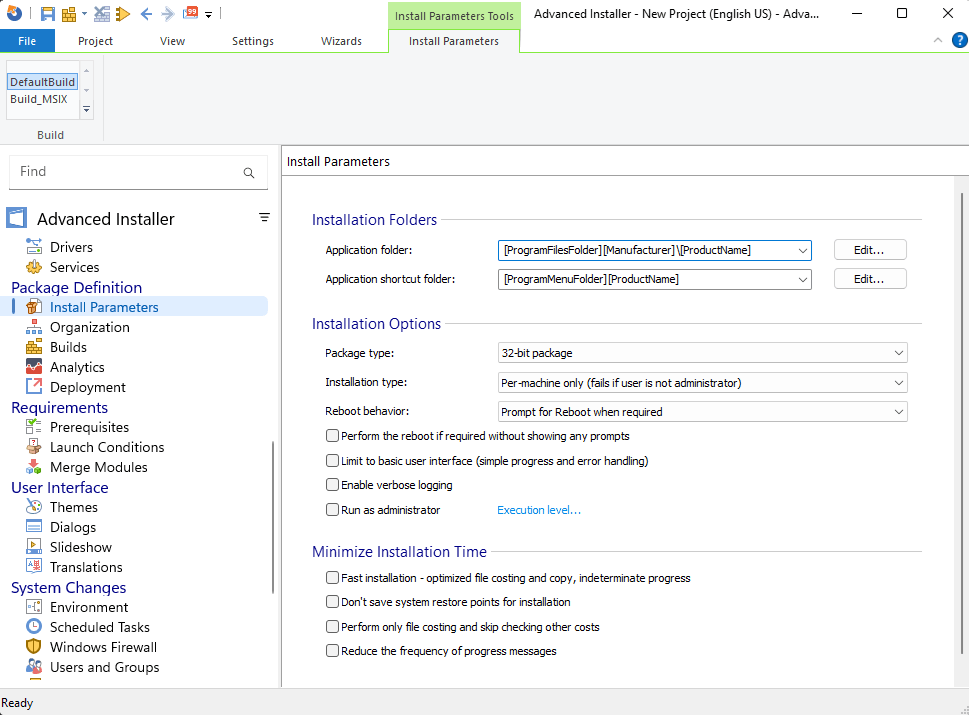Click the filter icon beside Advanced Installer header
Image resolution: width=969 pixels, height=715 pixels.
click(264, 217)
